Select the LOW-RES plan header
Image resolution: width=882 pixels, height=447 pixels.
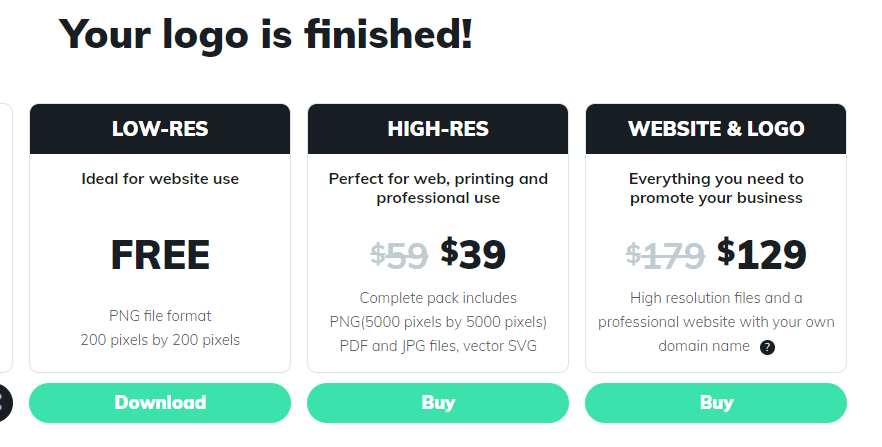pyautogui.click(x=160, y=129)
